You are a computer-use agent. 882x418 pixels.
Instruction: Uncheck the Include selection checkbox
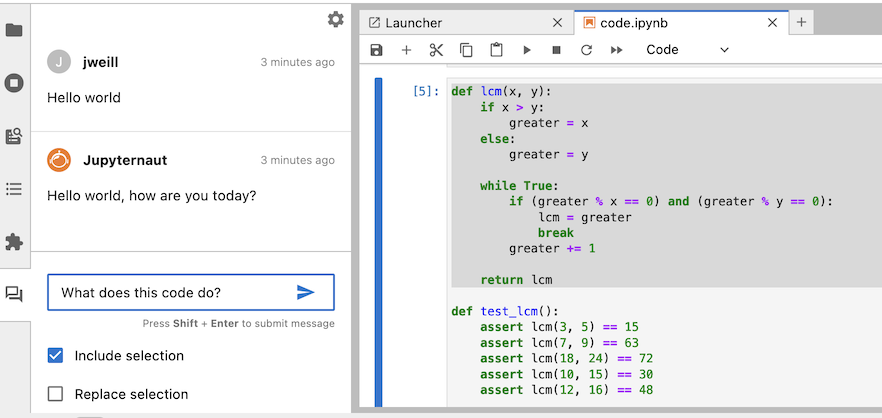click(x=55, y=356)
